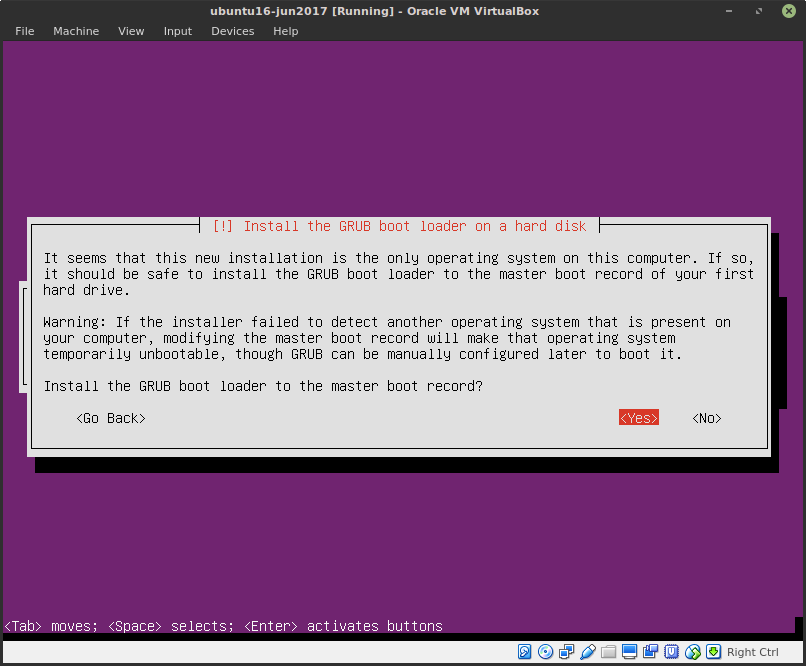This screenshot has width=806, height=666.
Task: Choose Go Back in the installer dialog
Action: (110, 417)
